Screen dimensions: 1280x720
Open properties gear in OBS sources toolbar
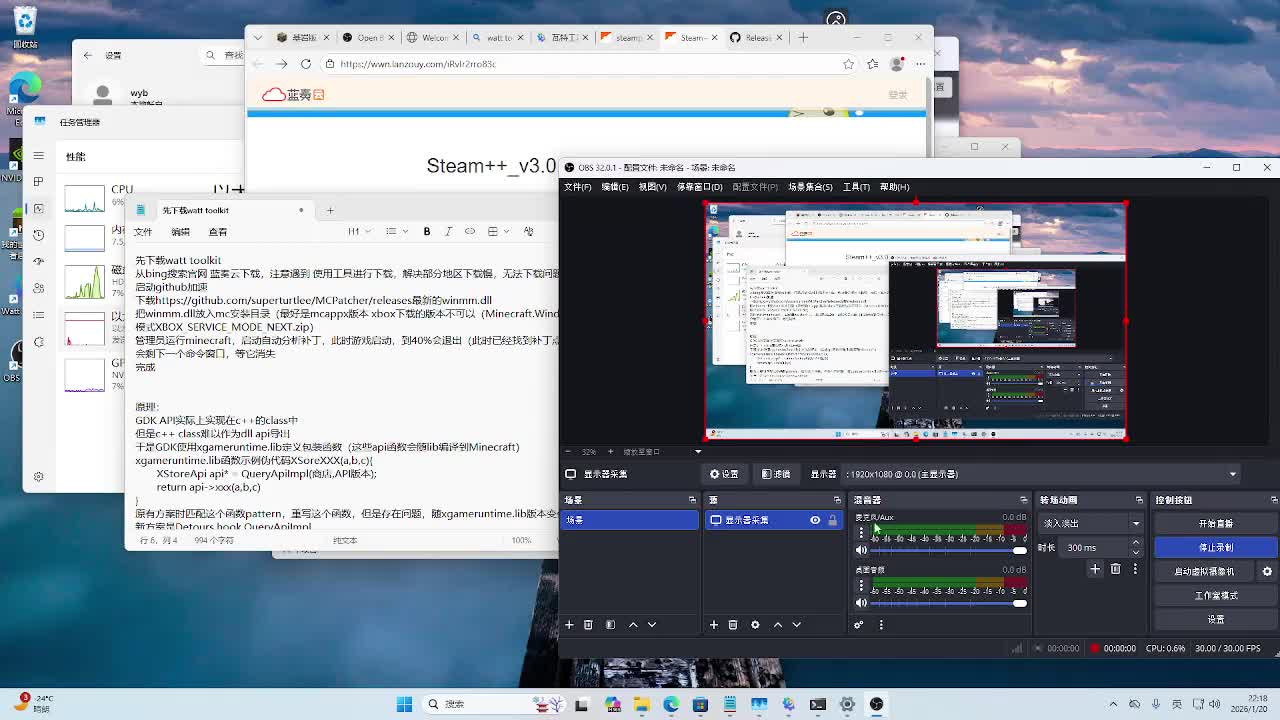point(755,625)
